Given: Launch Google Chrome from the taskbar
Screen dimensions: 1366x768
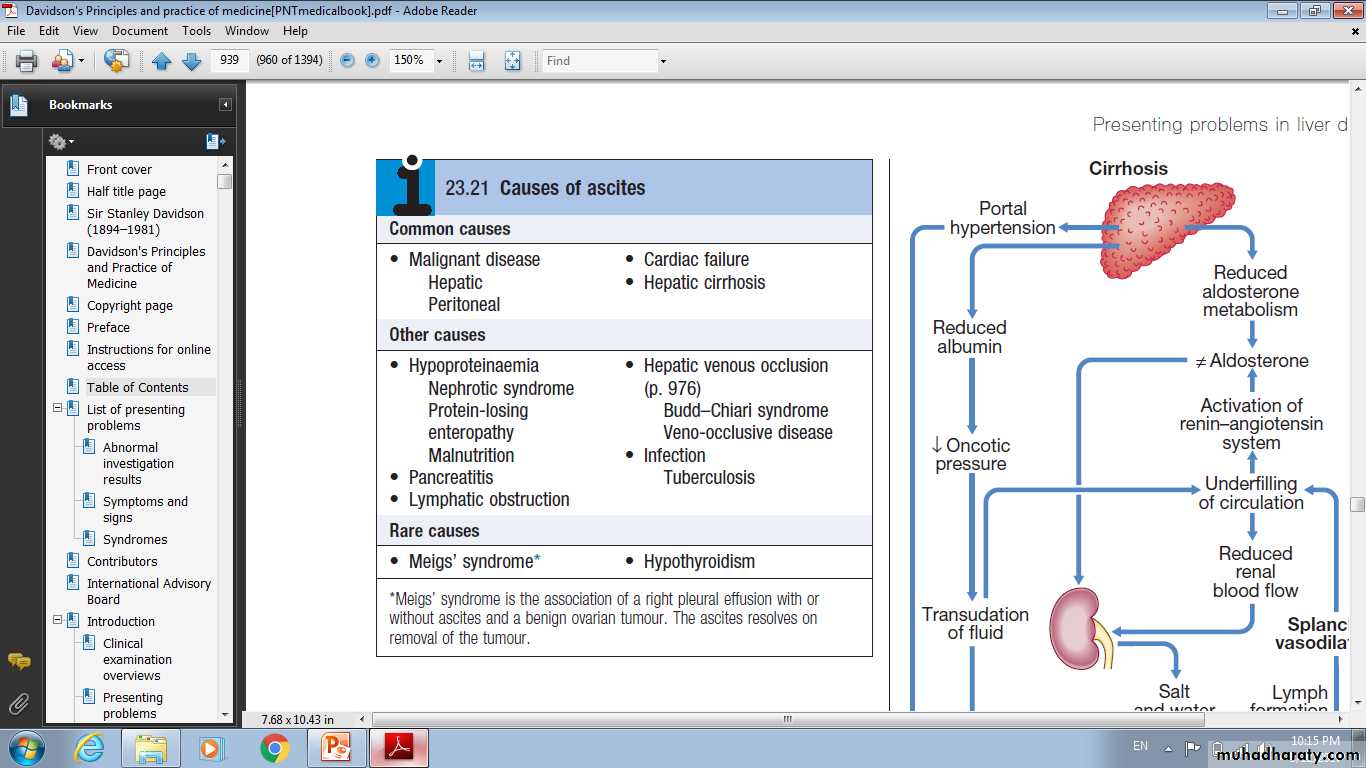Looking at the screenshot, I should point(274,748).
